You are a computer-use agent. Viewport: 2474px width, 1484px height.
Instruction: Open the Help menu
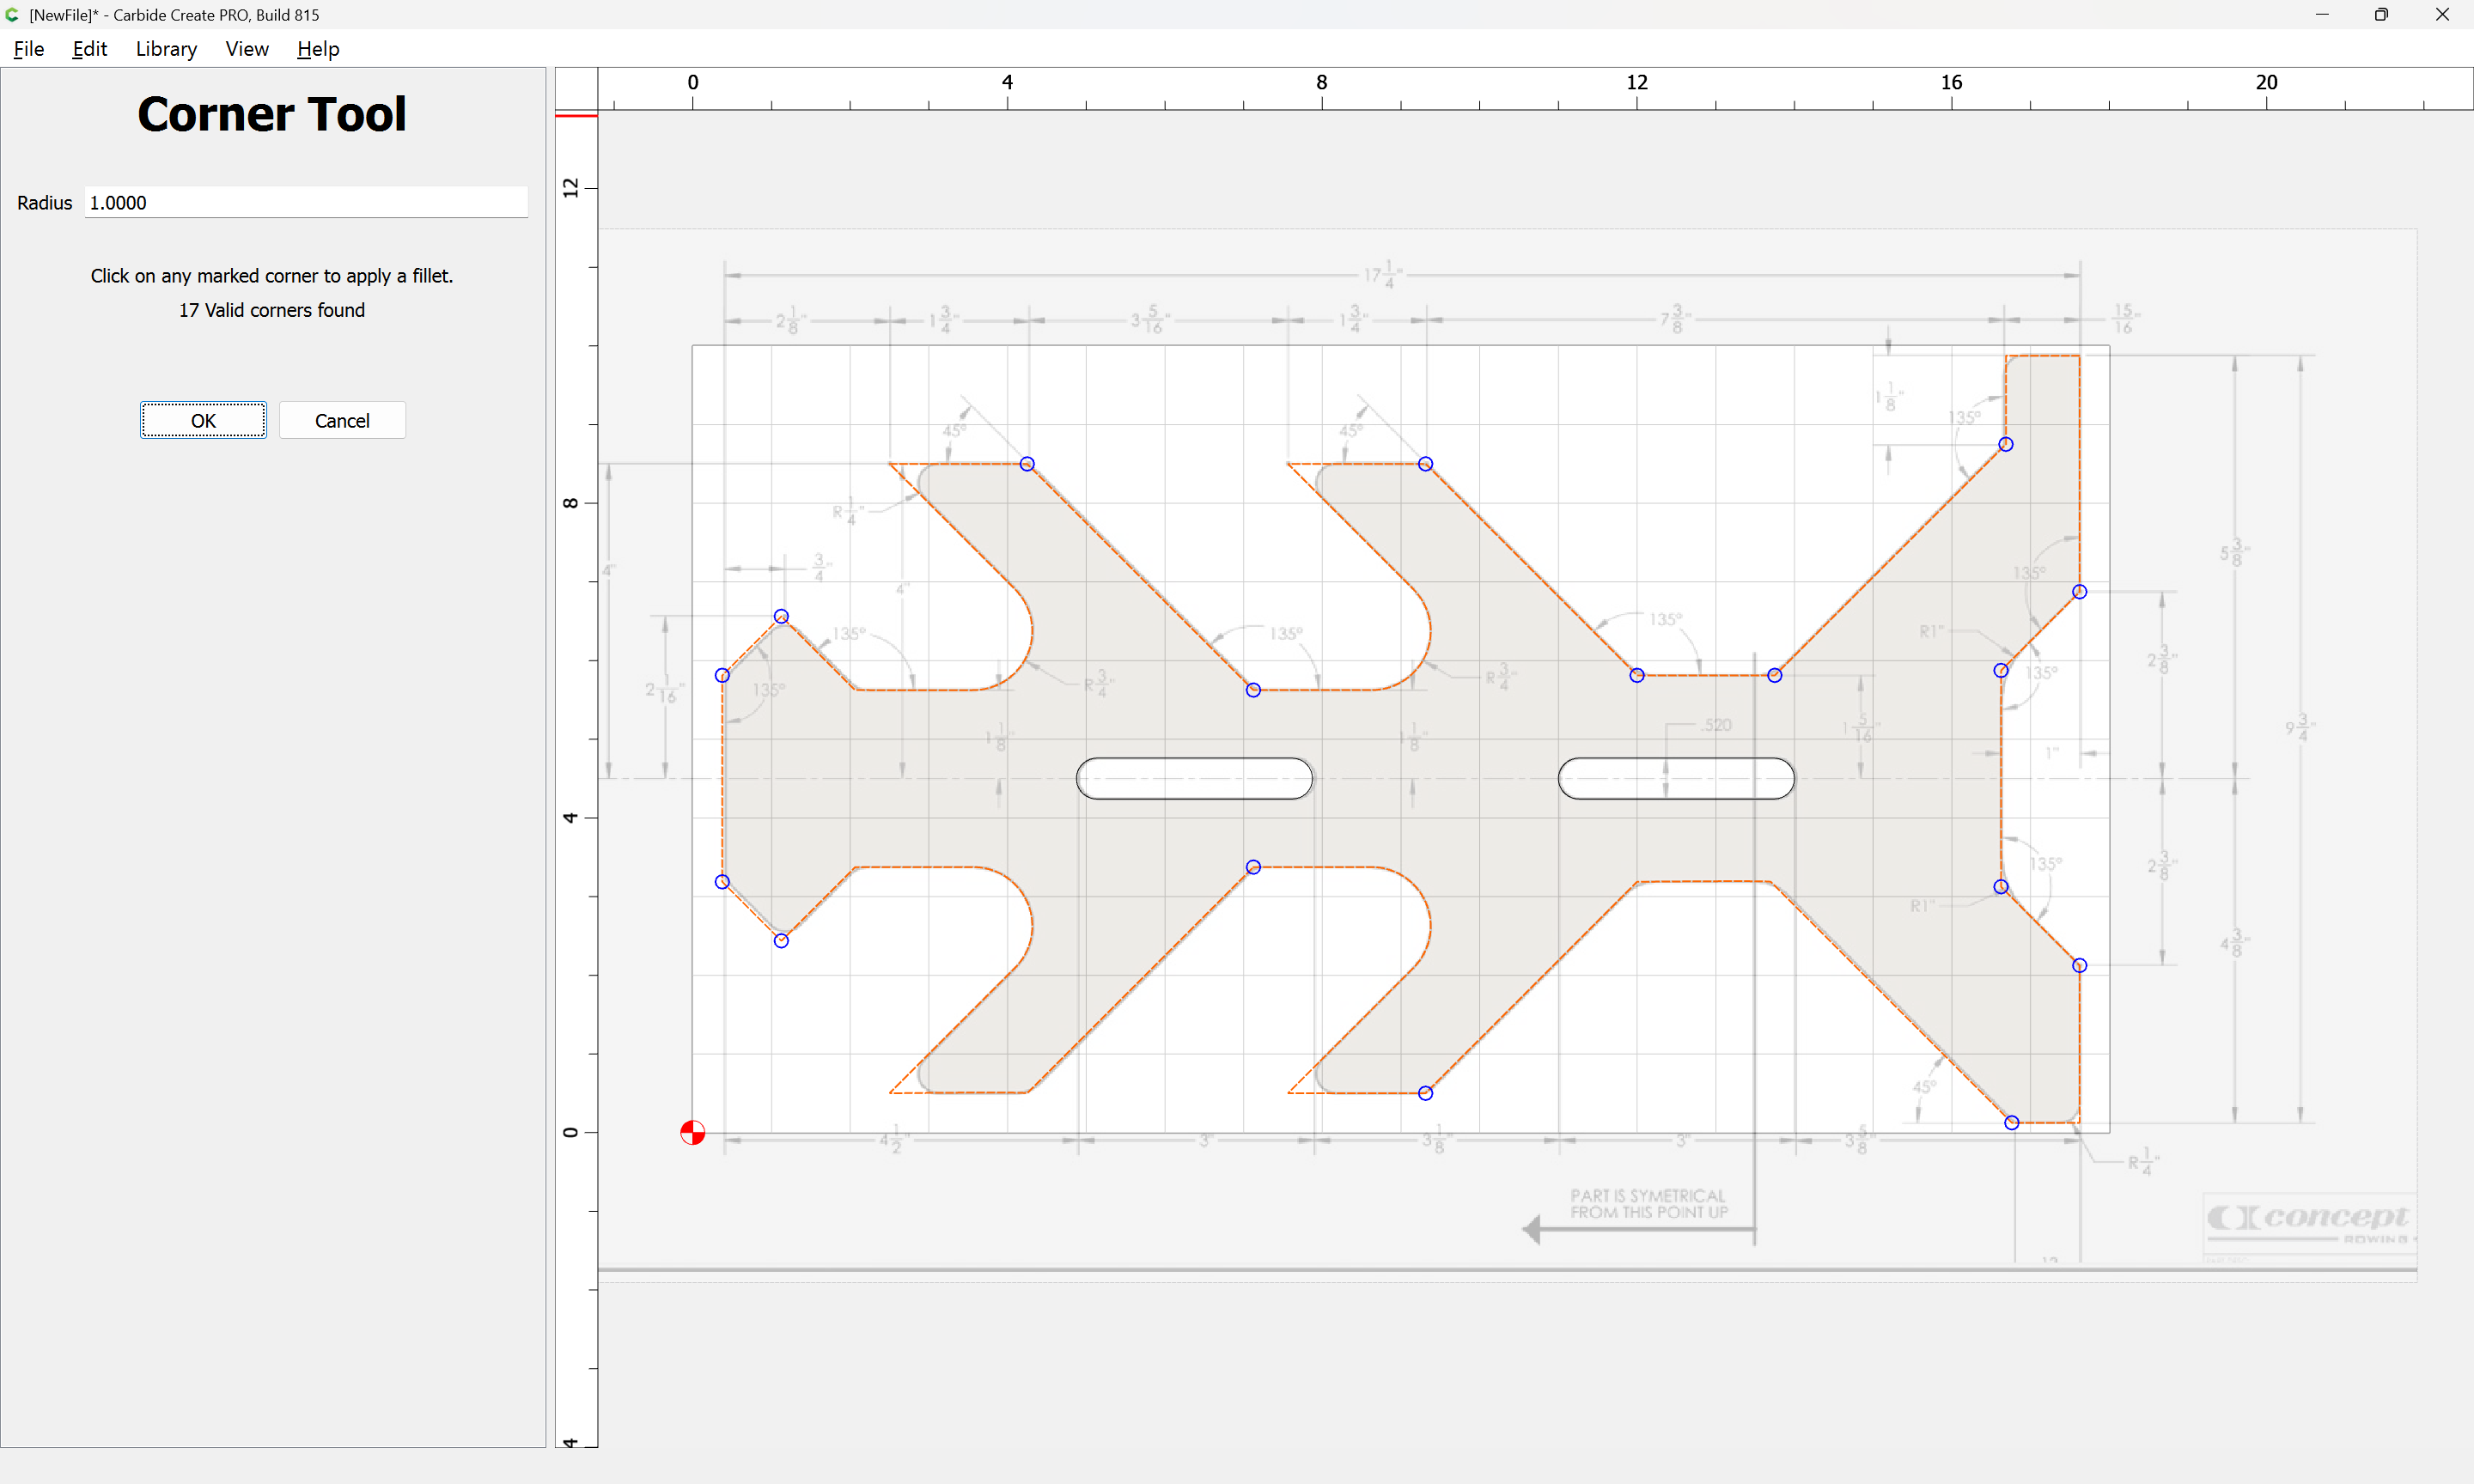(x=318, y=48)
